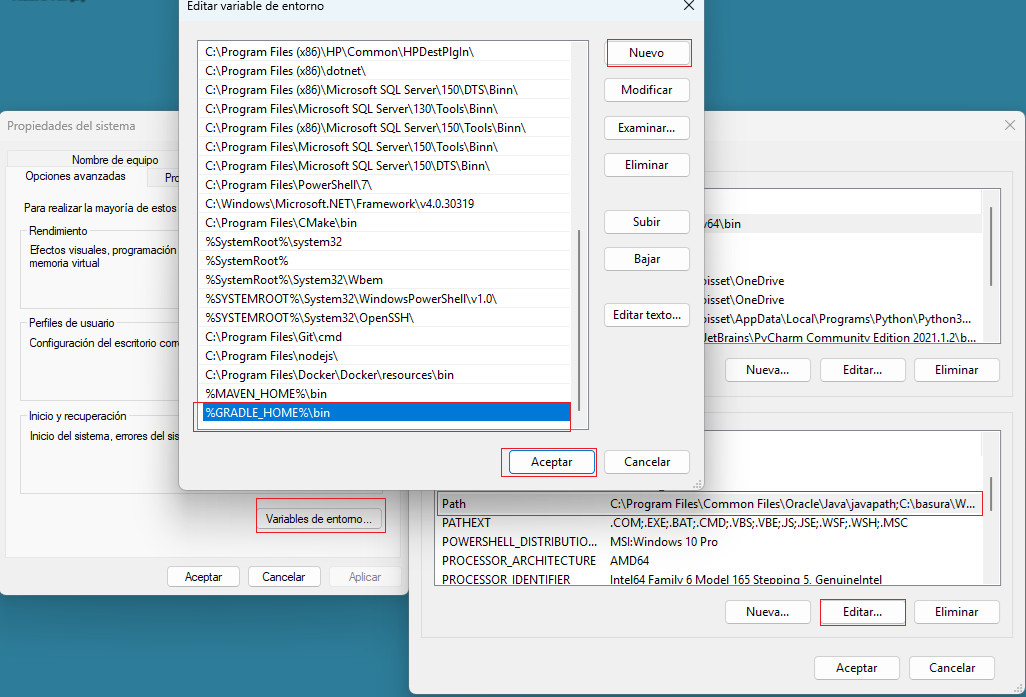
Task: Select the C:\Program Files\nodejs\ entry
Action: (271, 356)
